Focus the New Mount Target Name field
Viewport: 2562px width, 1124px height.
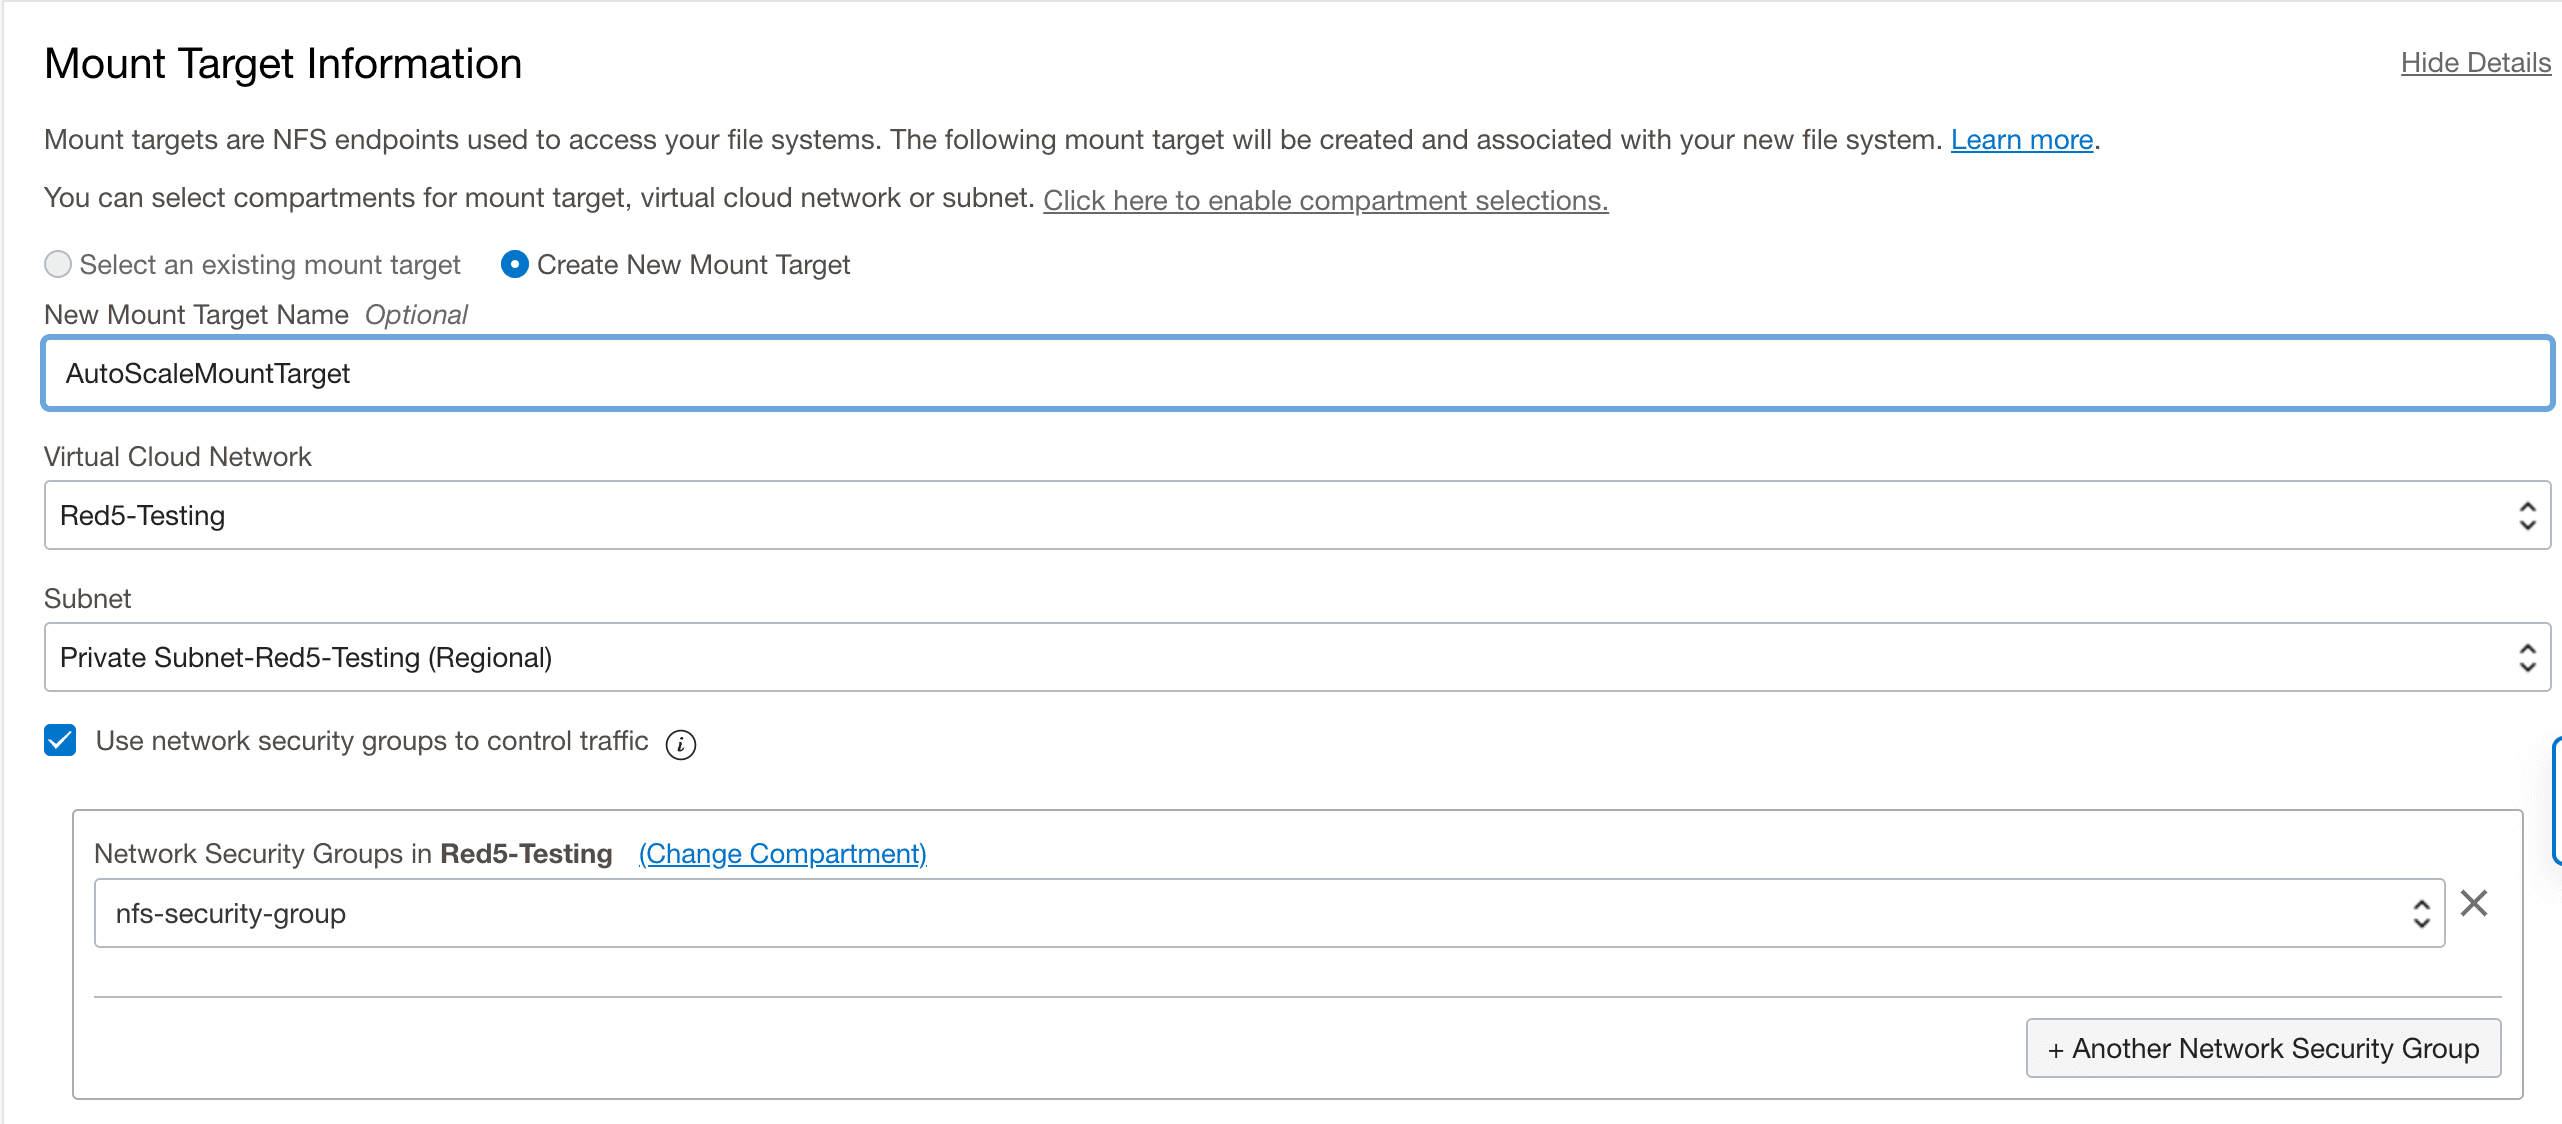click(x=1297, y=374)
